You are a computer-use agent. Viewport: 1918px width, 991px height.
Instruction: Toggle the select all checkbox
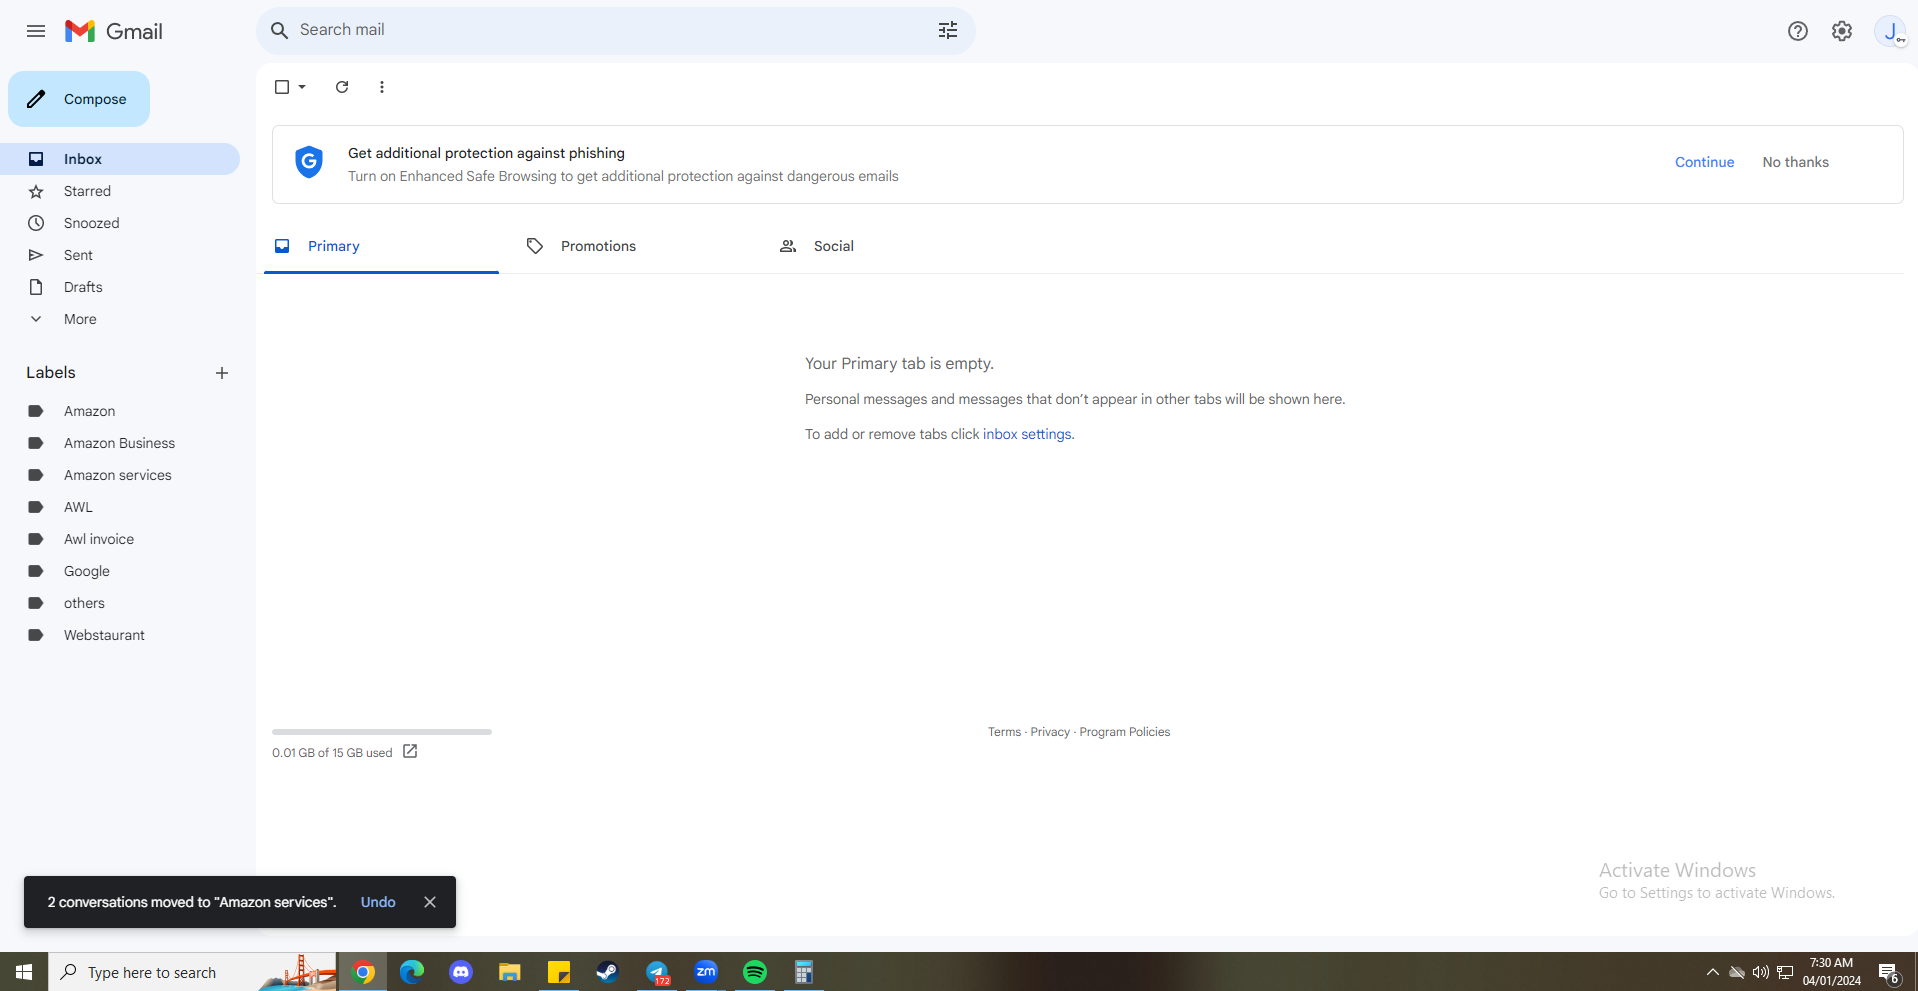(282, 87)
